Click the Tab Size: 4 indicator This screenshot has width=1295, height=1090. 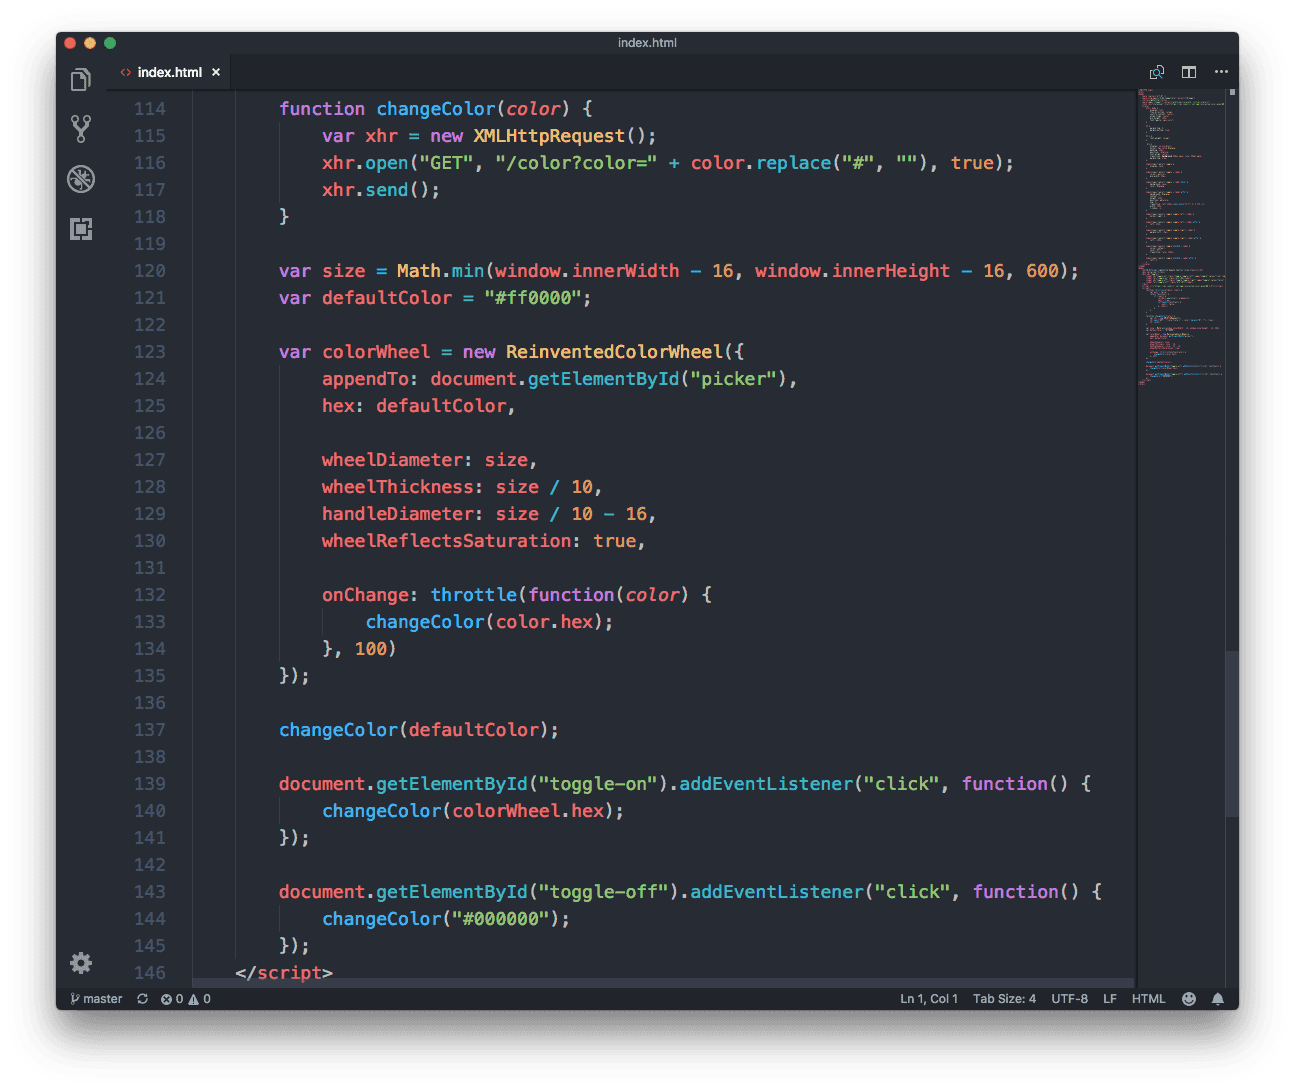click(x=1004, y=999)
